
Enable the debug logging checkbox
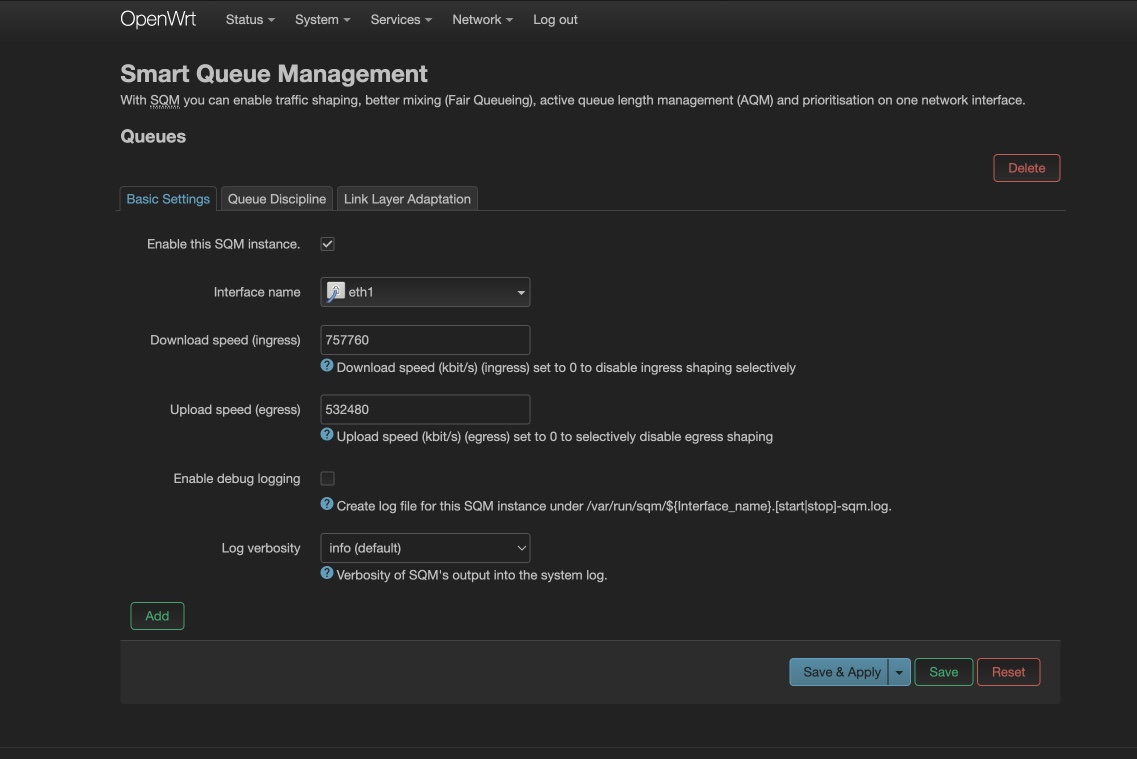(327, 479)
